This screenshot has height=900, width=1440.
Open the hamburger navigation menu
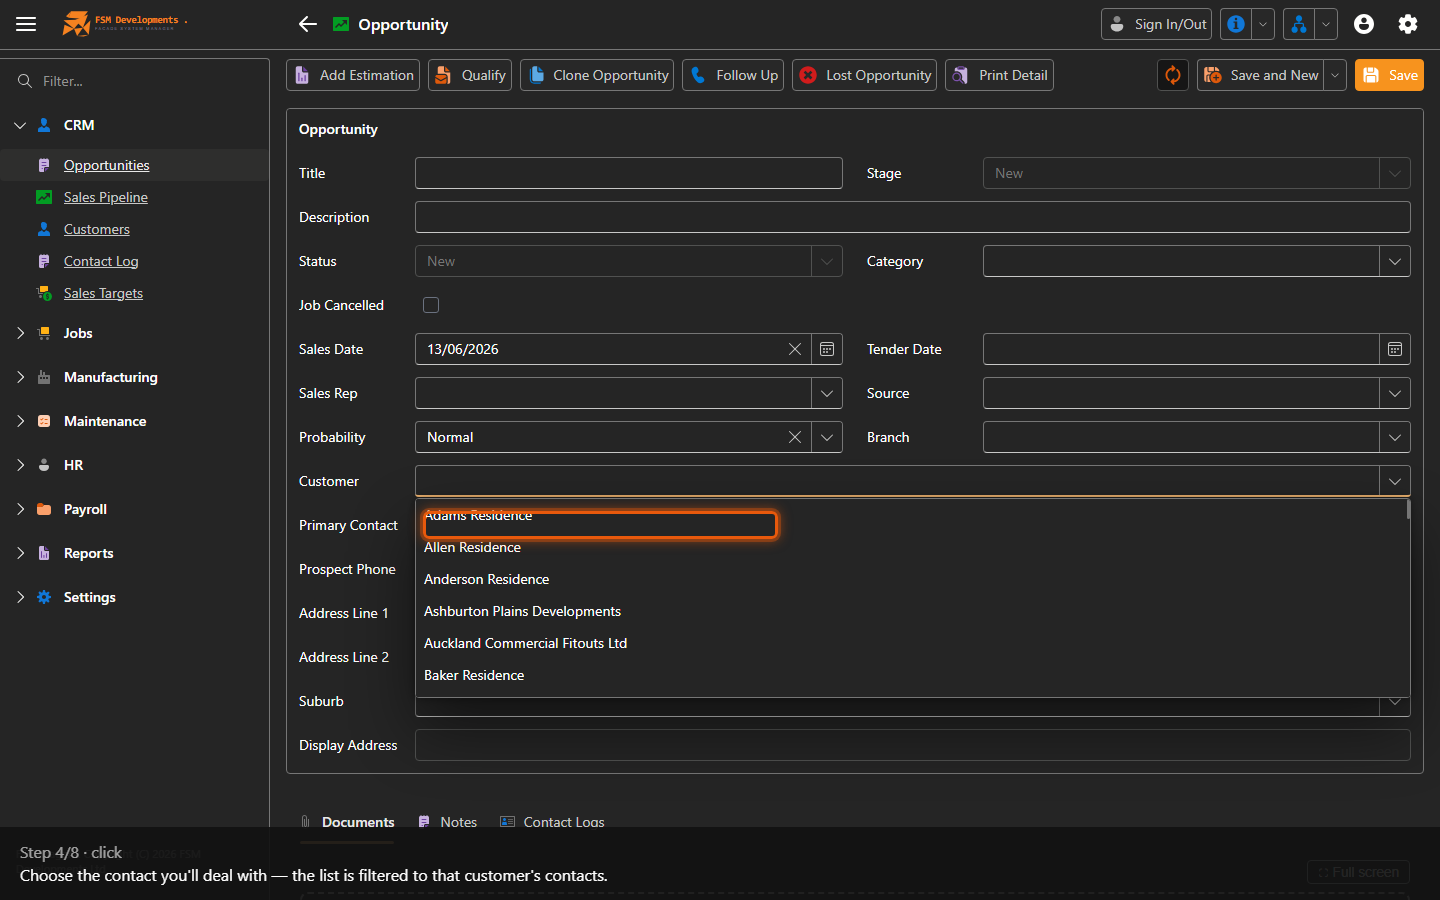click(x=26, y=24)
